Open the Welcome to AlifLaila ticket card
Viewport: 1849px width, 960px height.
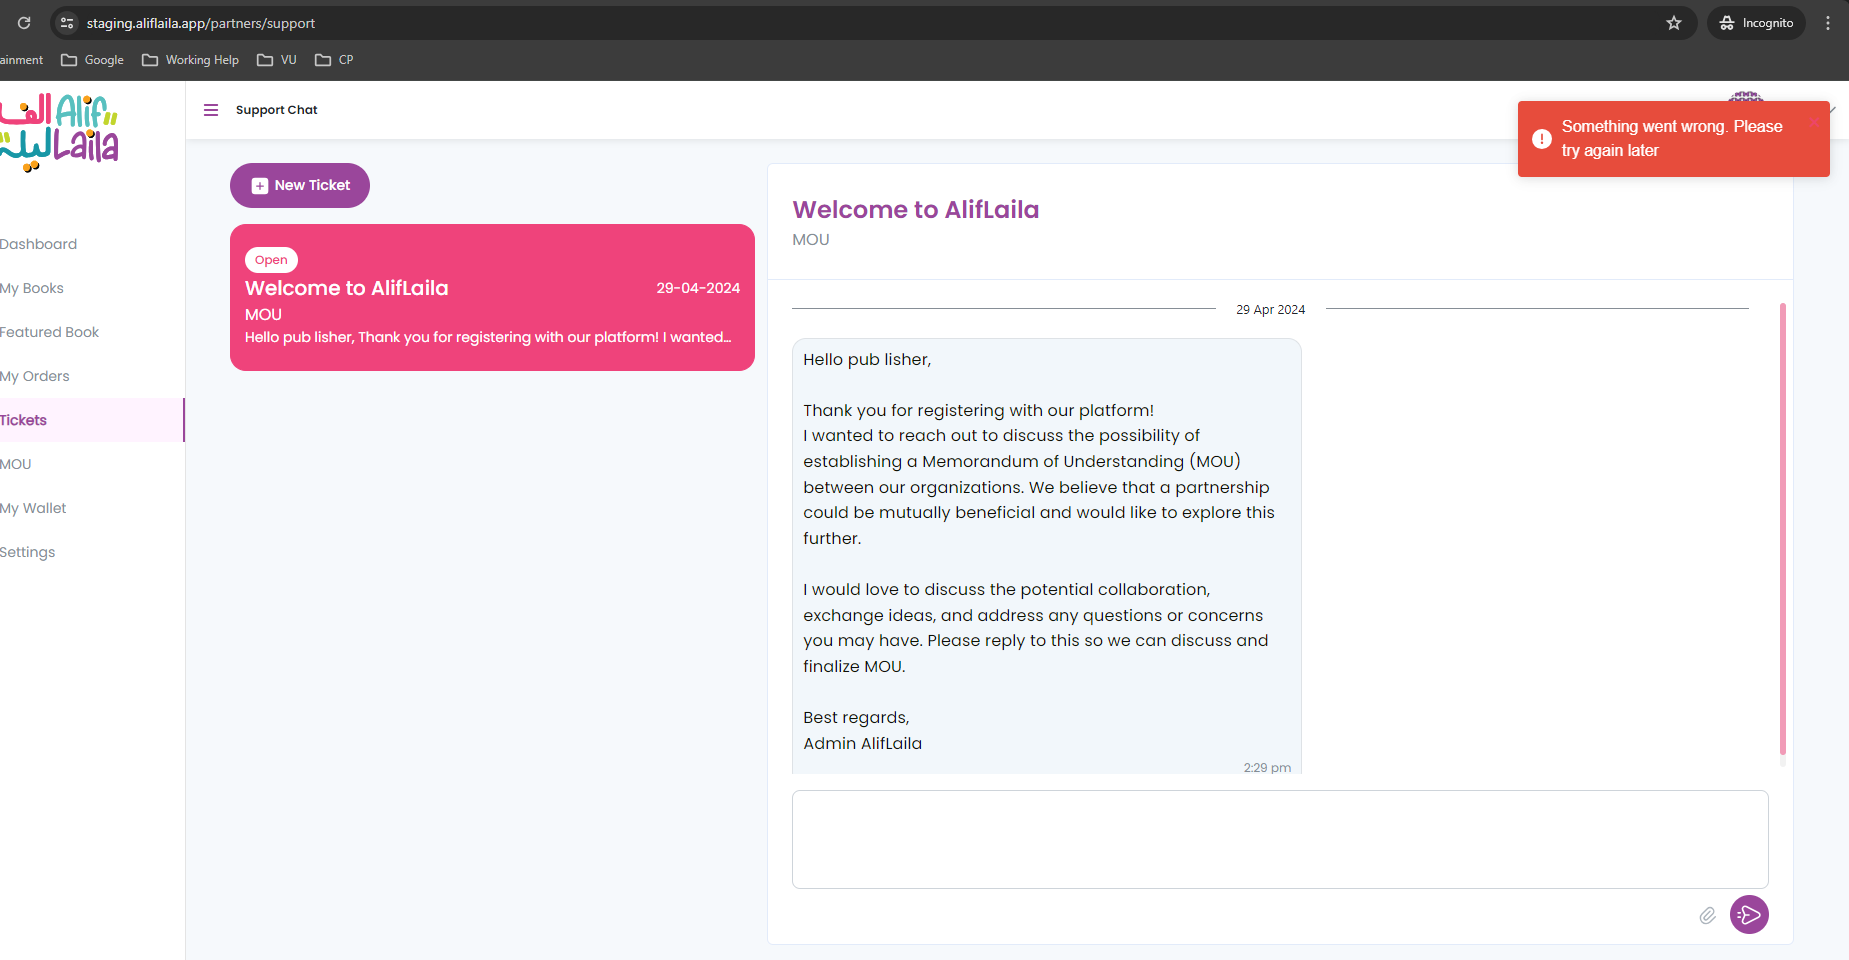tap(492, 297)
